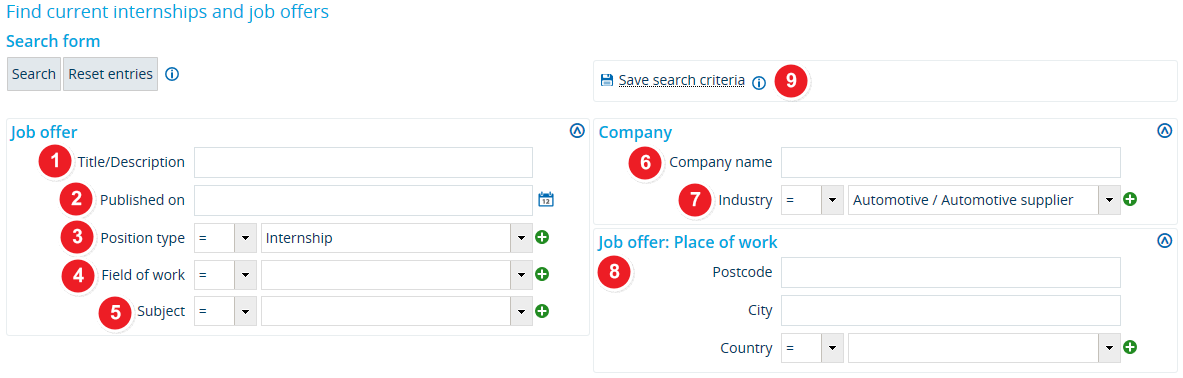Collapse the Job offer: Place of work section
Image resolution: width=1183 pixels, height=378 pixels.
1165,241
